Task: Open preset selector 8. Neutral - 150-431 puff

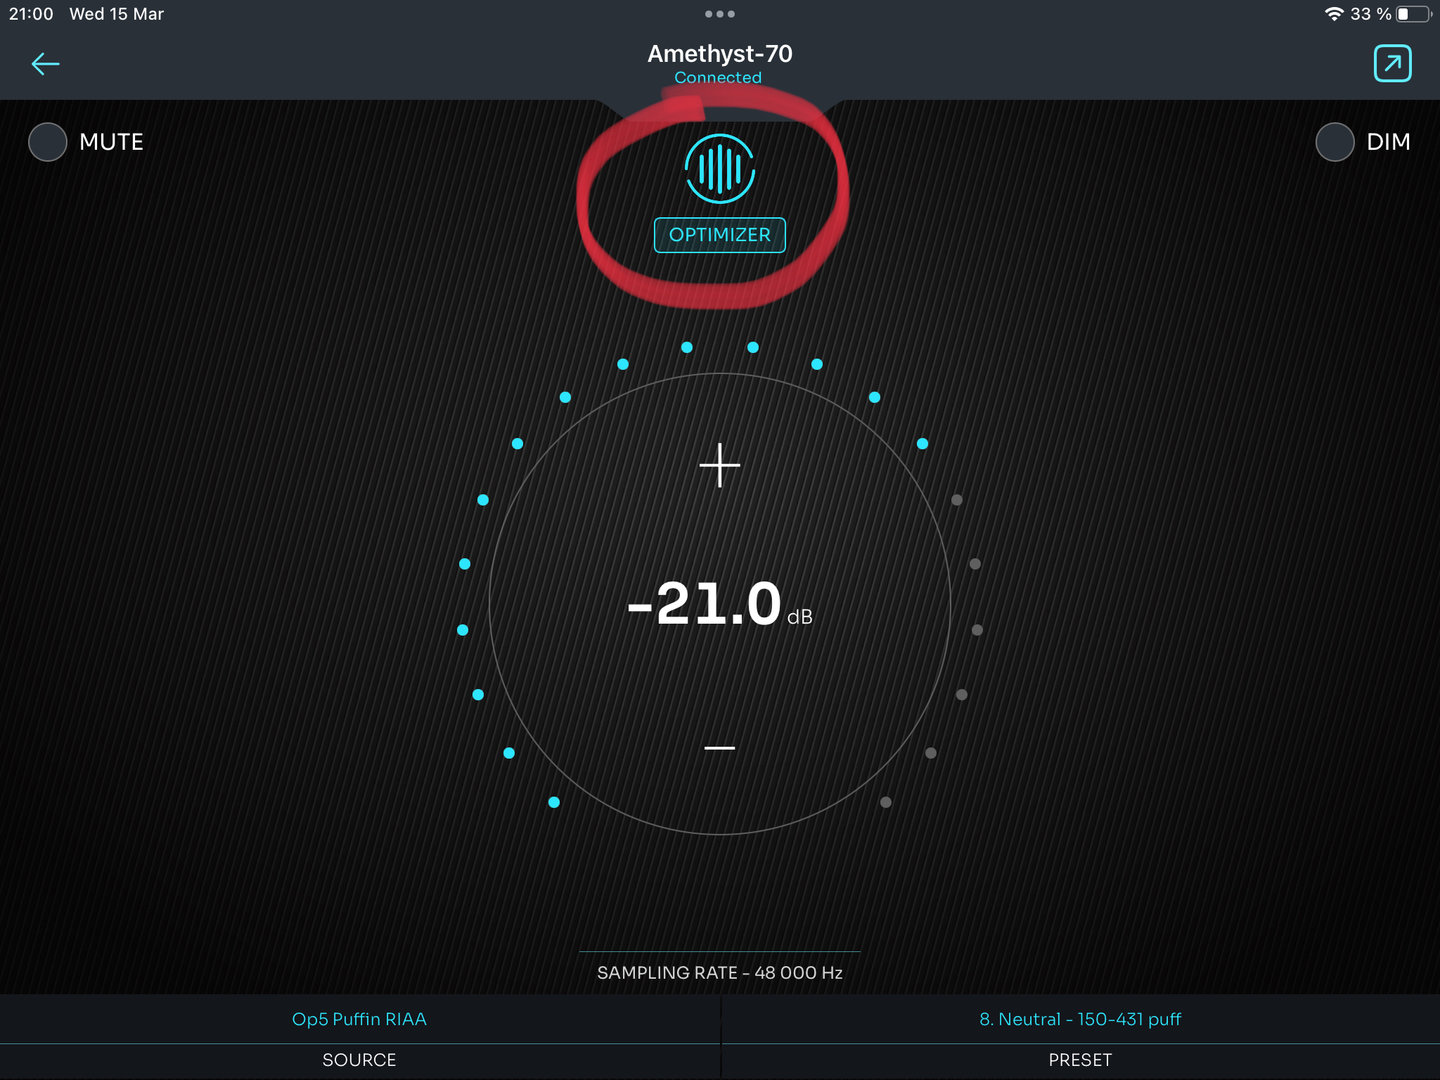Action: tap(1080, 1019)
